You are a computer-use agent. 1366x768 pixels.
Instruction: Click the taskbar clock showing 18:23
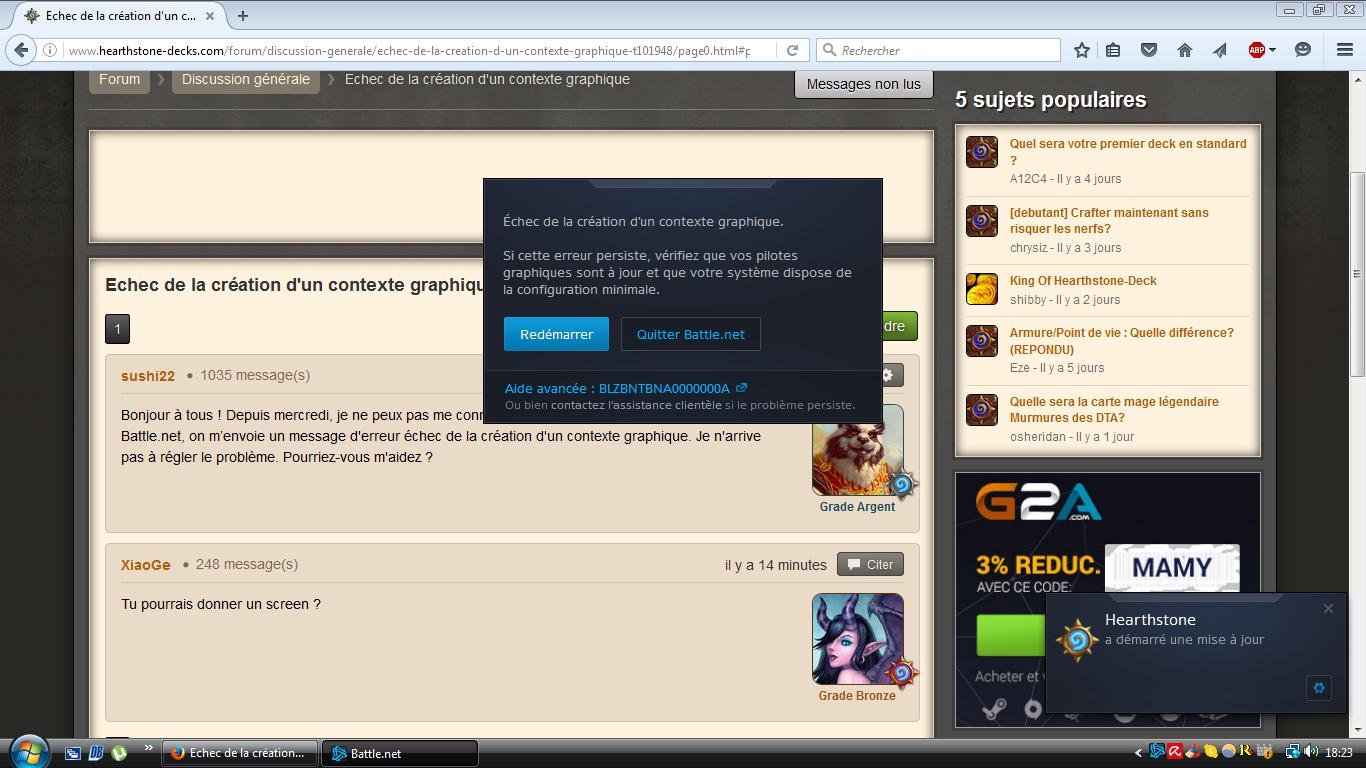tap(1339, 752)
